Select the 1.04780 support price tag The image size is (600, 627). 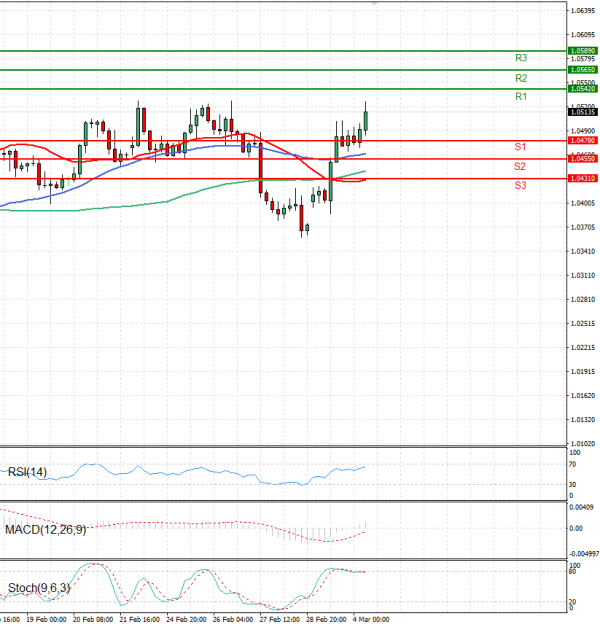pyautogui.click(x=582, y=140)
